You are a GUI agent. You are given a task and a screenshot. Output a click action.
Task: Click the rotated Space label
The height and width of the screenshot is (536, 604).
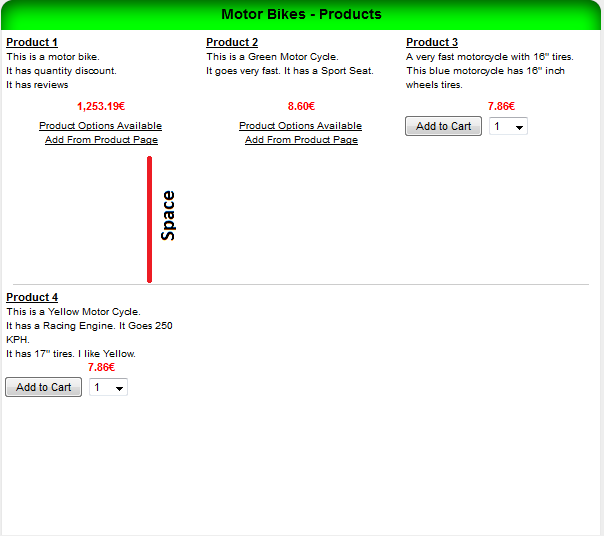click(x=168, y=215)
